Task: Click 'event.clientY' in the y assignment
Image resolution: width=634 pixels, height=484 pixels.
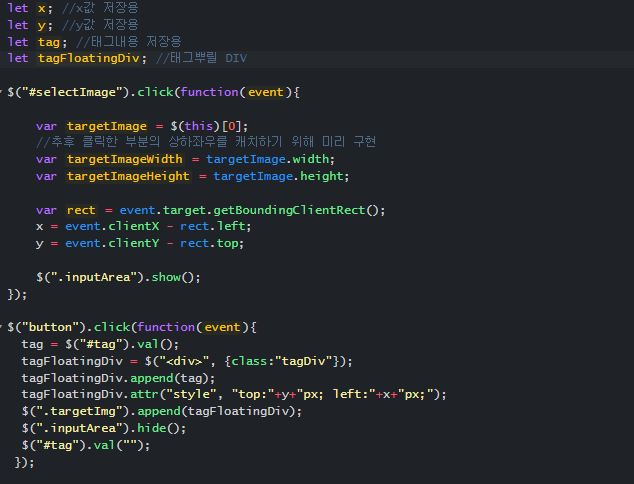Action: [x=112, y=243]
